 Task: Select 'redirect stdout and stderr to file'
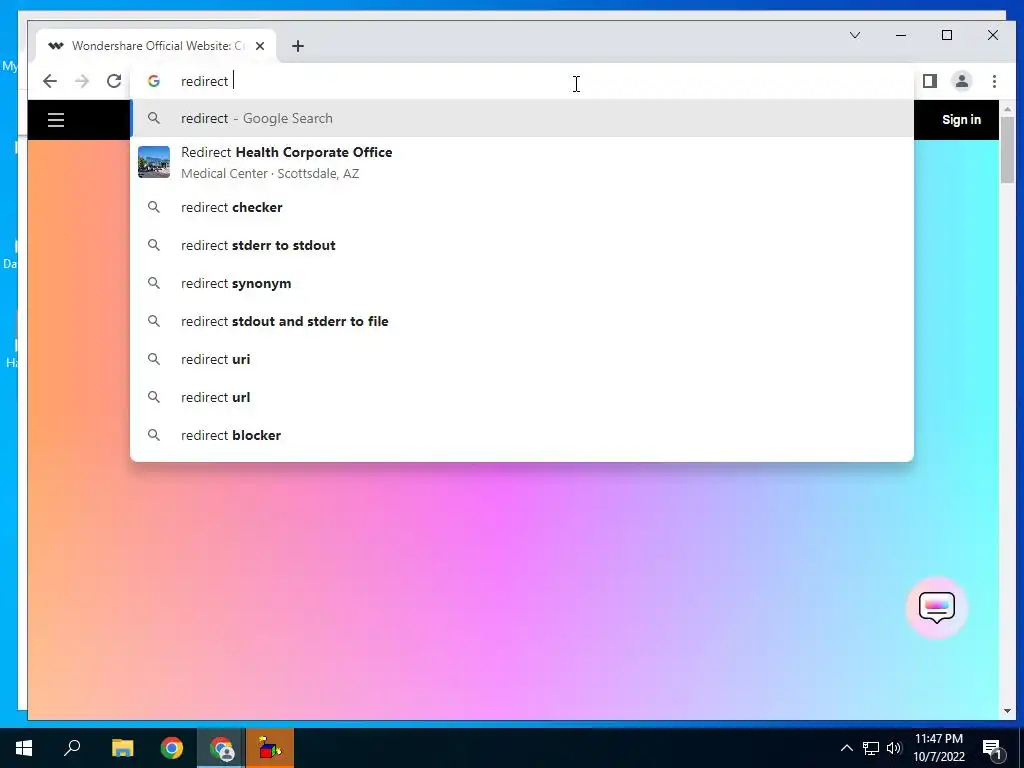(522, 321)
